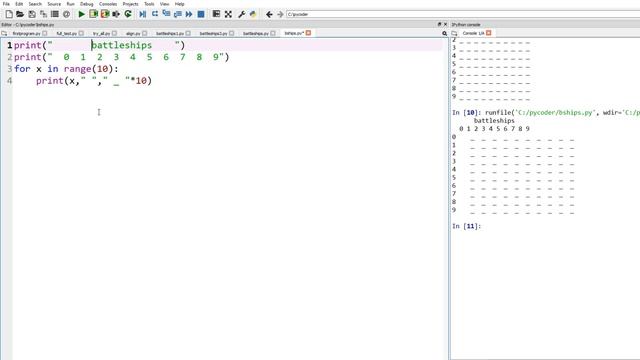Open the Run menu
Screen dimensions: 640x360
tap(71, 4)
